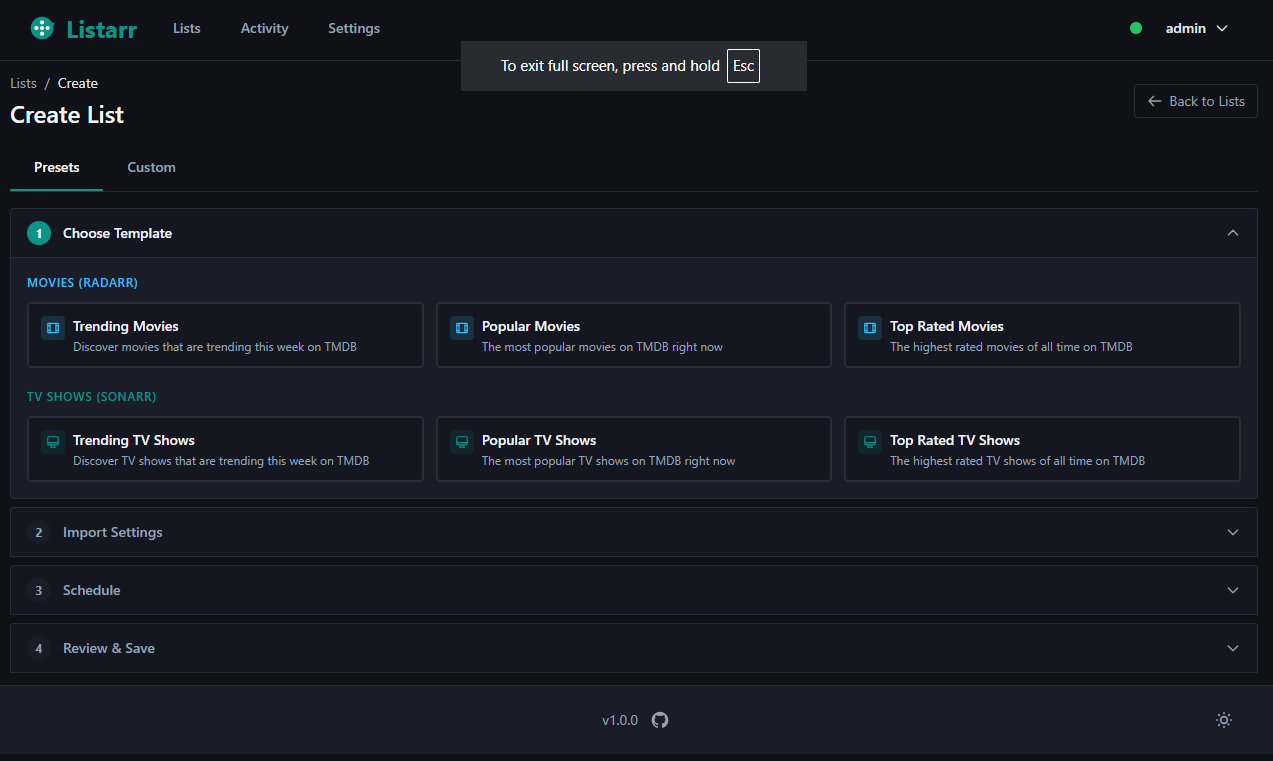This screenshot has width=1273, height=761.
Task: Open the admin user dropdown
Action: pos(1197,28)
